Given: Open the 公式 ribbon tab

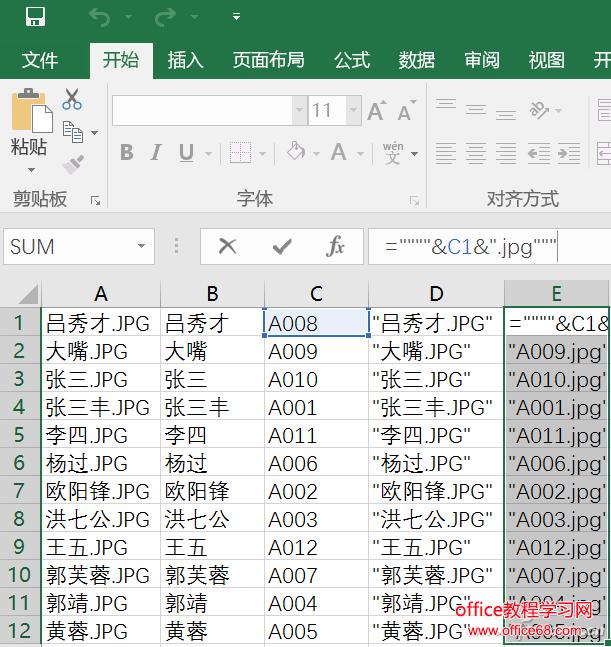Looking at the screenshot, I should (x=352, y=60).
